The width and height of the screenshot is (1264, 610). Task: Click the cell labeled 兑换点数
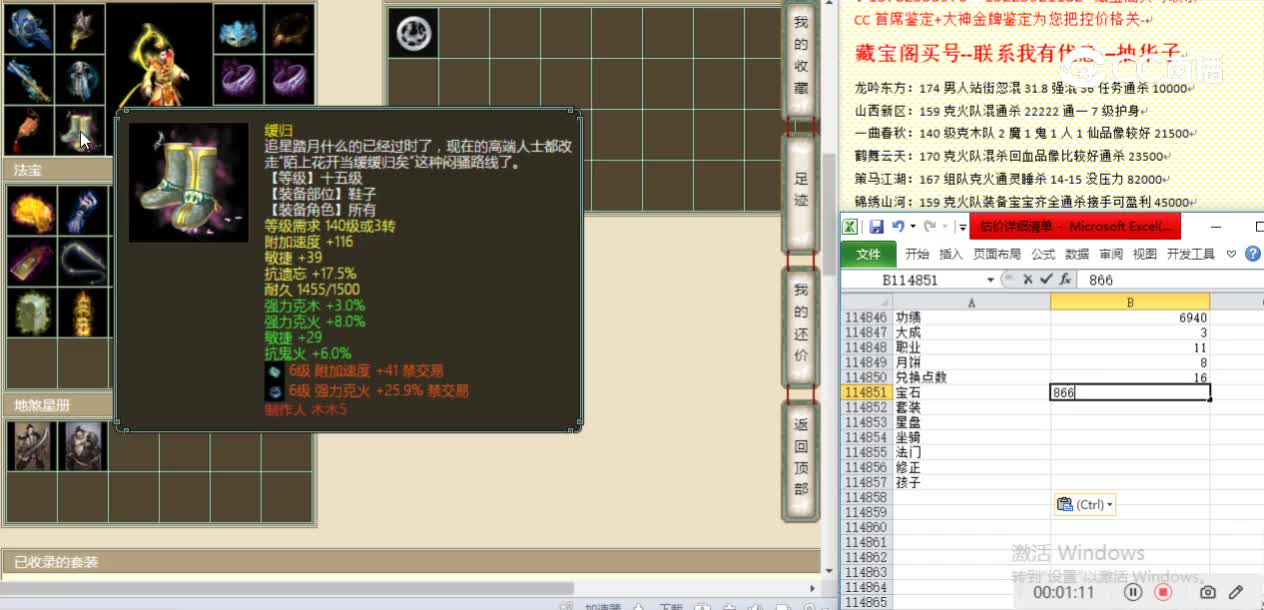[971, 378]
